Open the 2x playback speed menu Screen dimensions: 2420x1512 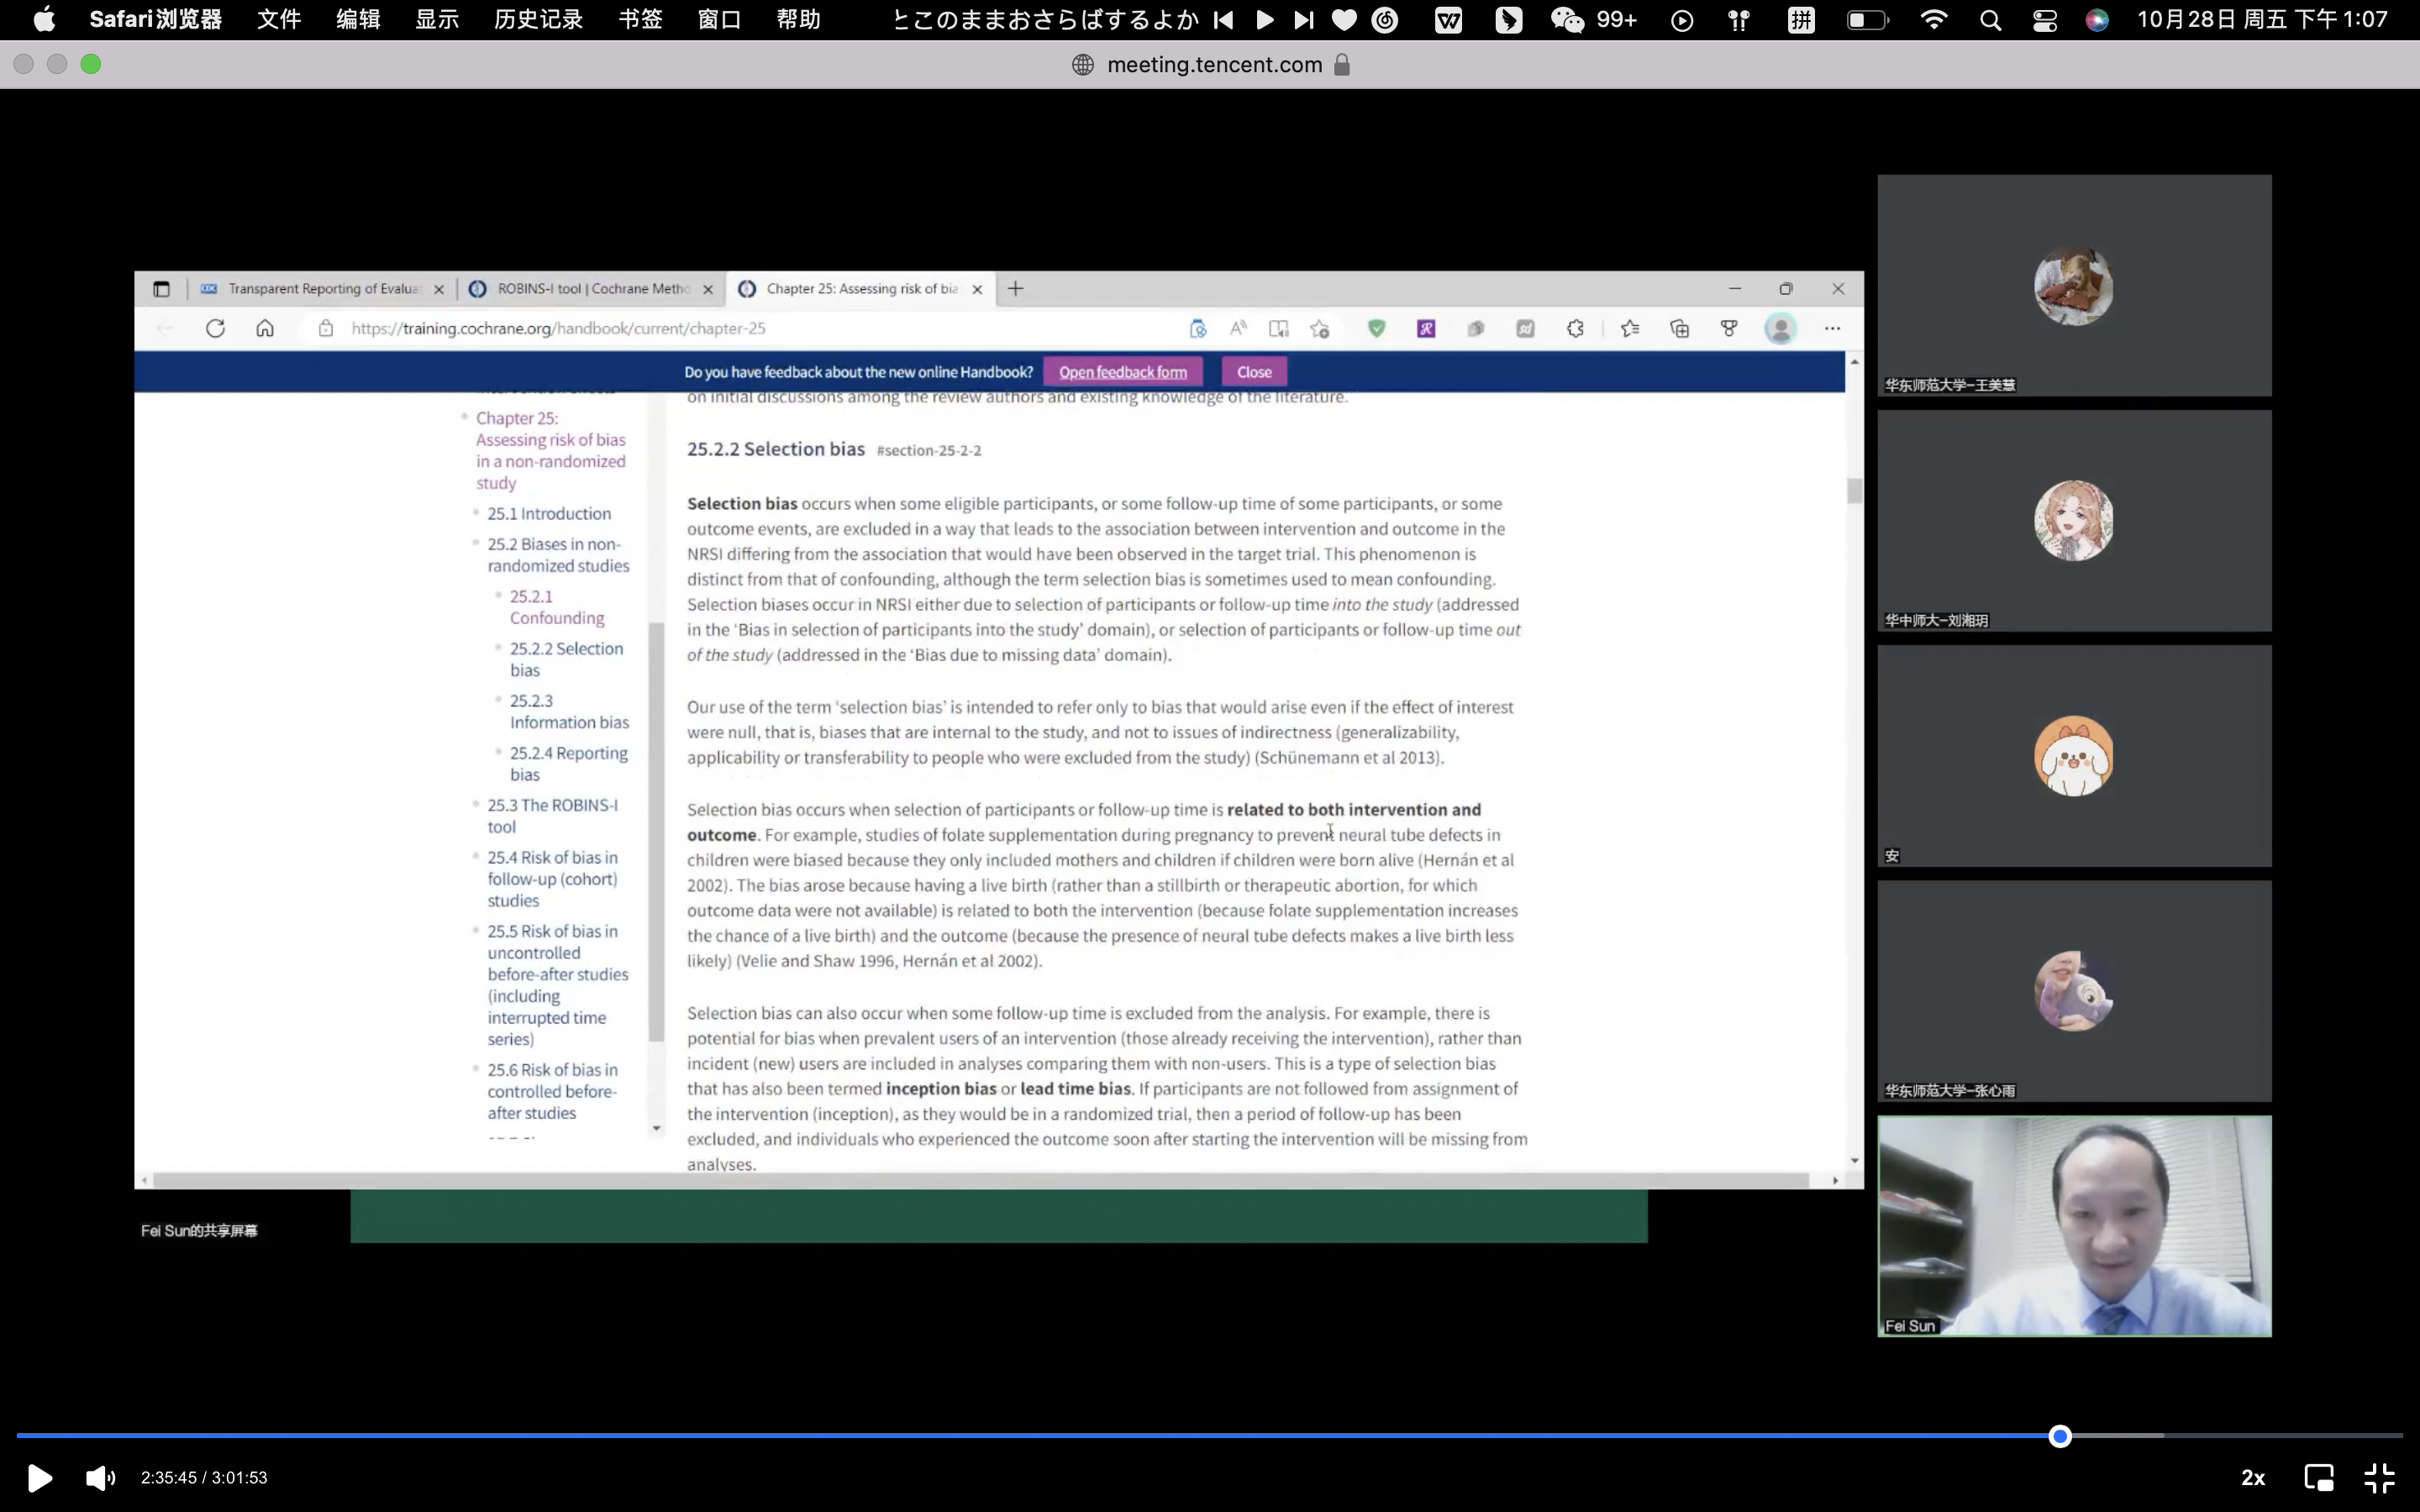[2252, 1477]
